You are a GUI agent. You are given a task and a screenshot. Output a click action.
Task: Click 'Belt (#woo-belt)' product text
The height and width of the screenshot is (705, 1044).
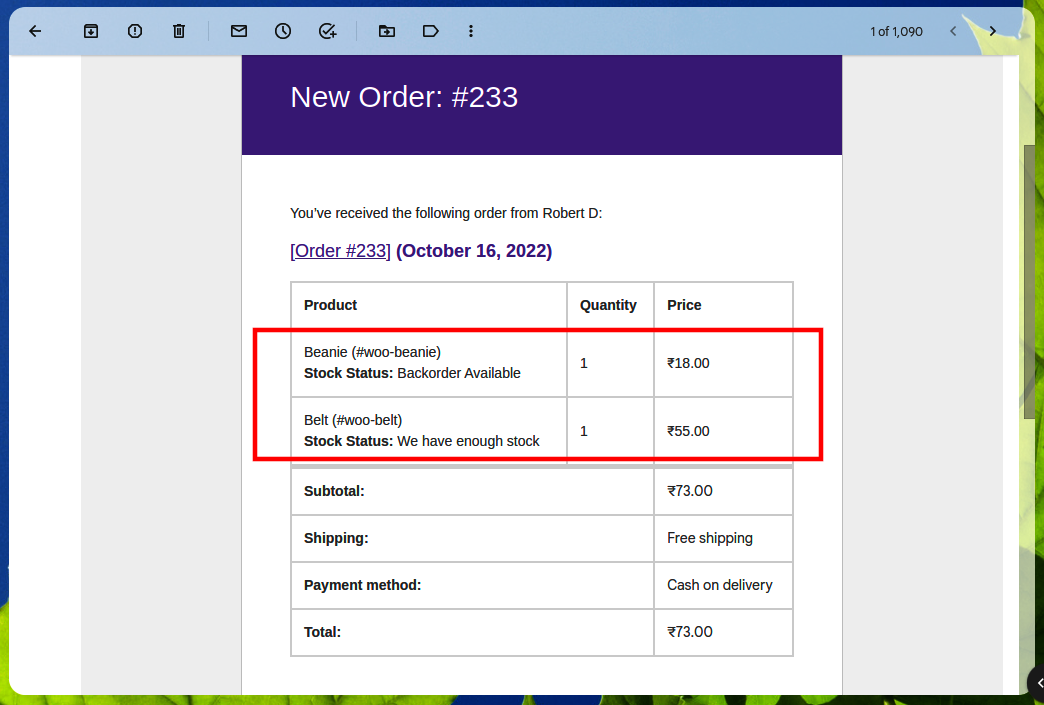tap(353, 420)
